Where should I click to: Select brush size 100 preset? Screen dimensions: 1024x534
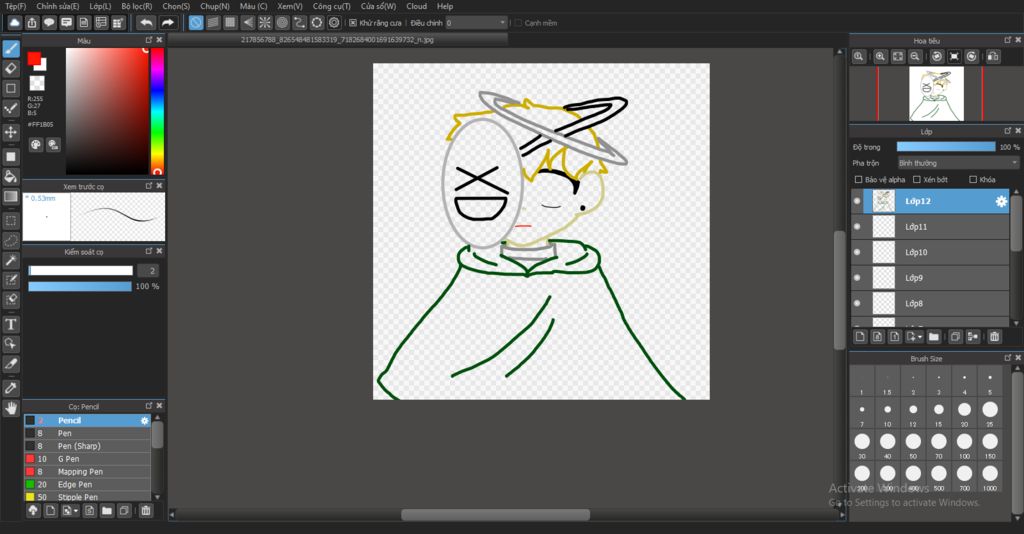tap(965, 444)
